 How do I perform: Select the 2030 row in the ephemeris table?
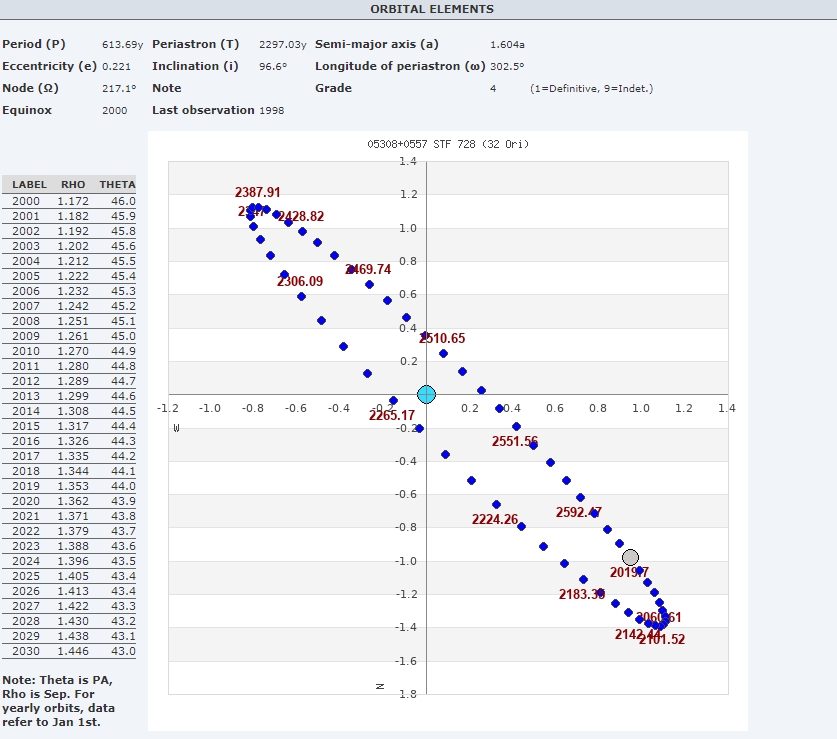69,651
